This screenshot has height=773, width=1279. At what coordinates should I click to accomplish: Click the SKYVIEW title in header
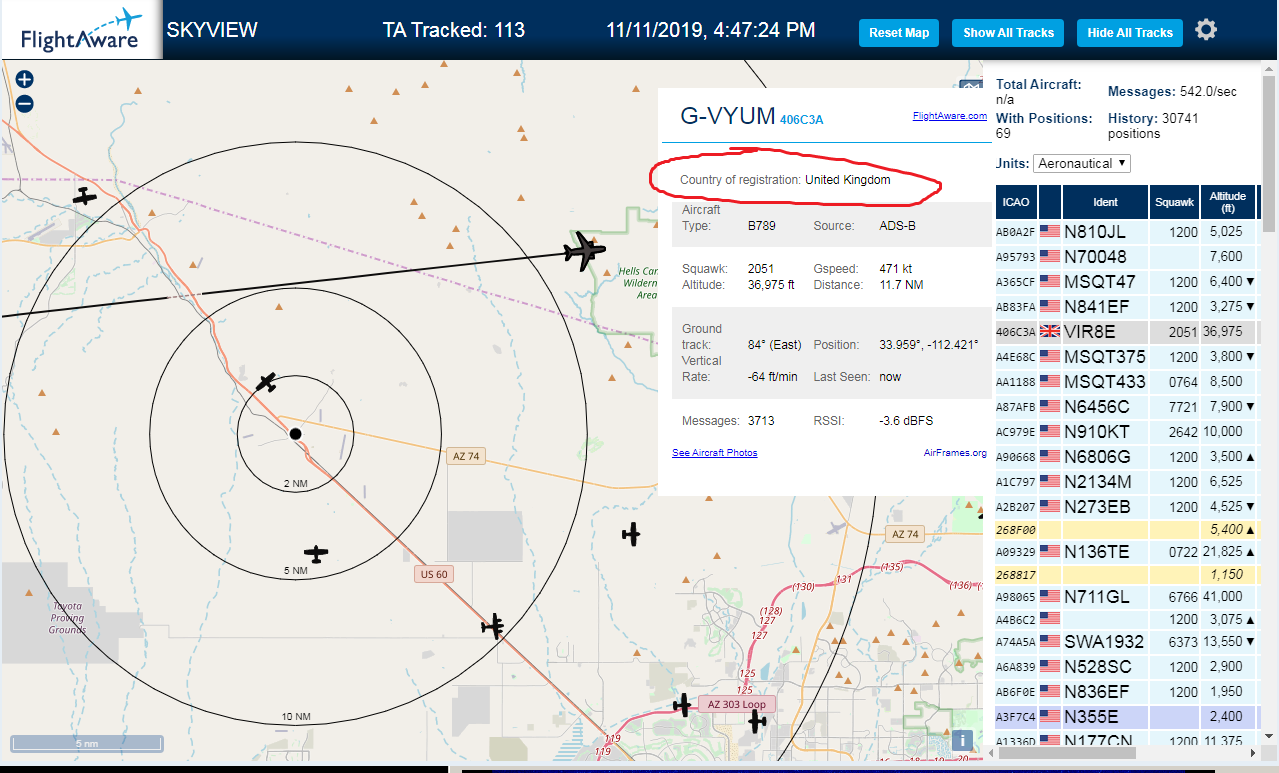tap(212, 30)
